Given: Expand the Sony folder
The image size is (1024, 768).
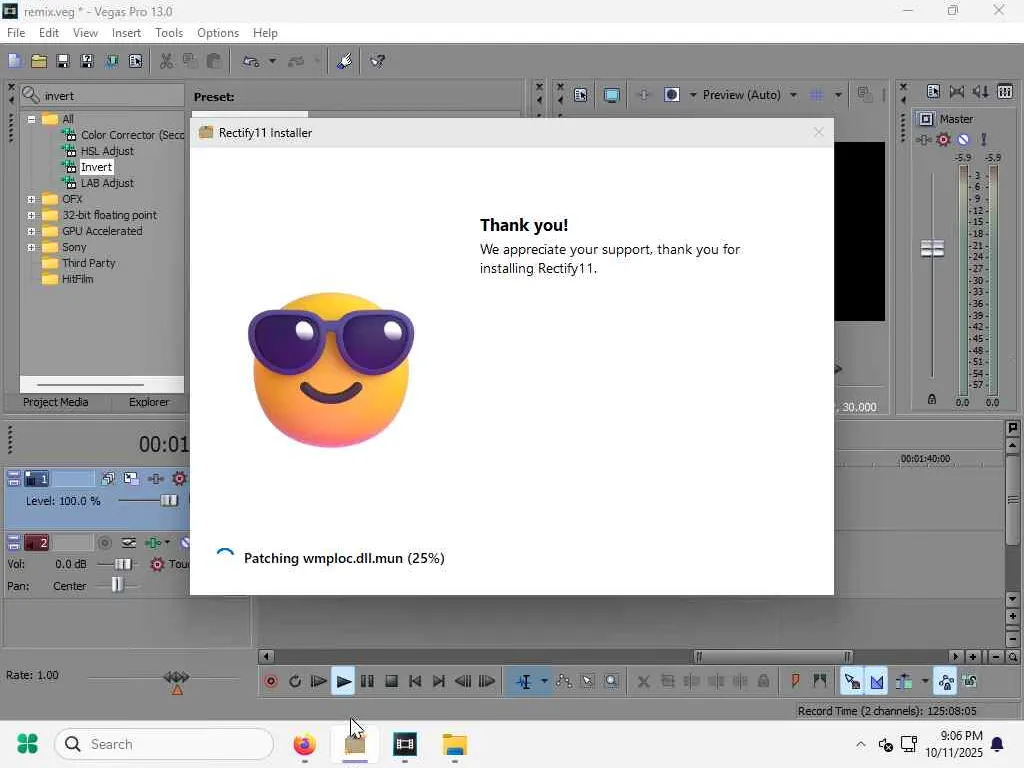Looking at the screenshot, I should click(x=31, y=248).
